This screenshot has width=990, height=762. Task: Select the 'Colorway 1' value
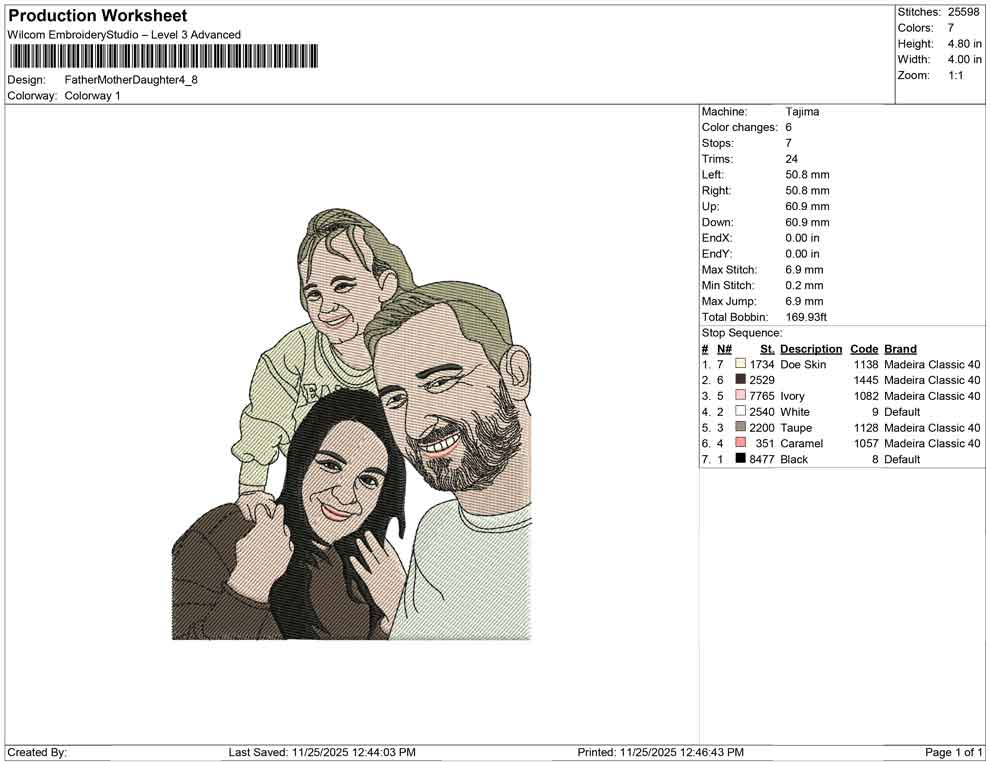coord(92,96)
